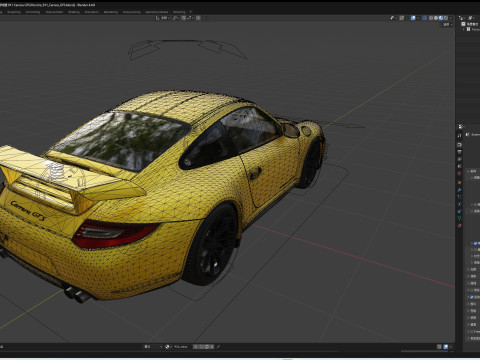The height and width of the screenshot is (360, 480).
Task: Open the Scene properties tab
Action: (460, 166)
